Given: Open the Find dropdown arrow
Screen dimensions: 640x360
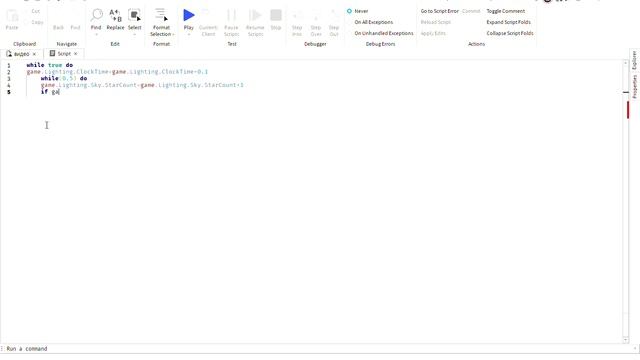Looking at the screenshot, I should (x=96, y=34).
